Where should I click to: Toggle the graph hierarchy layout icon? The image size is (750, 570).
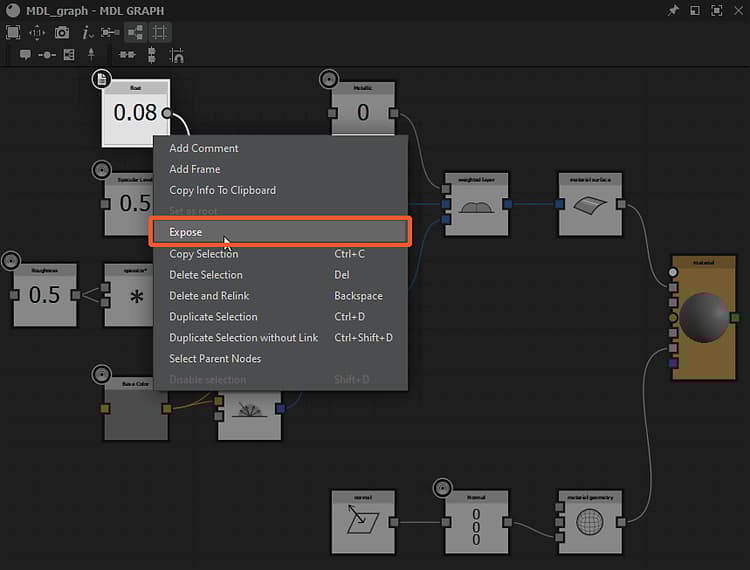(135, 33)
